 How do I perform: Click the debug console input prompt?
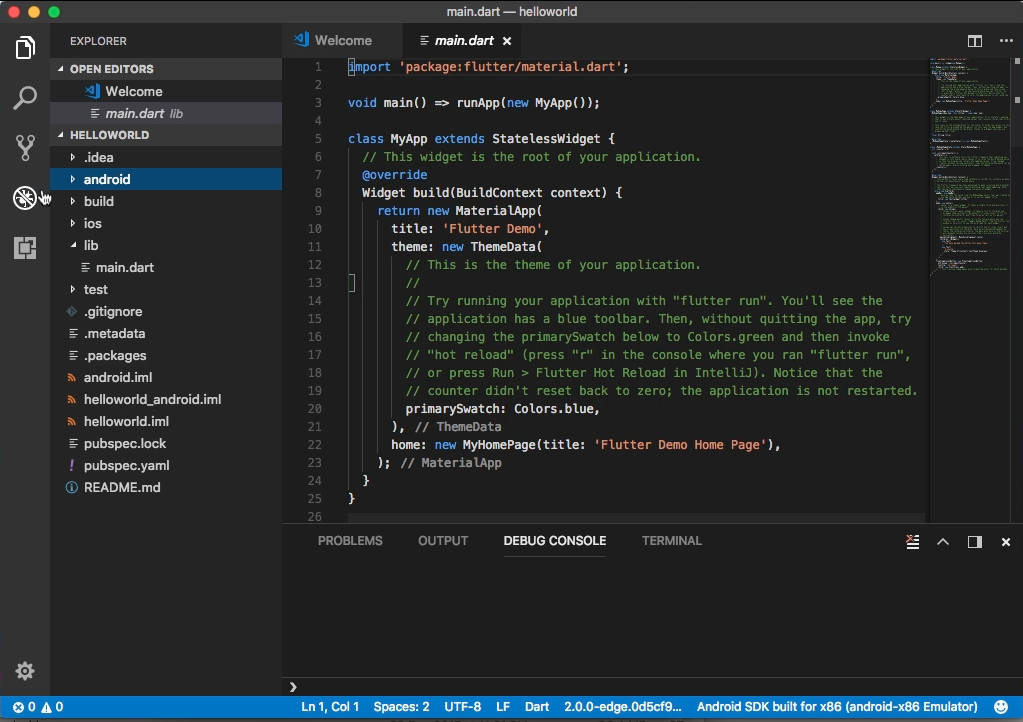[652, 687]
